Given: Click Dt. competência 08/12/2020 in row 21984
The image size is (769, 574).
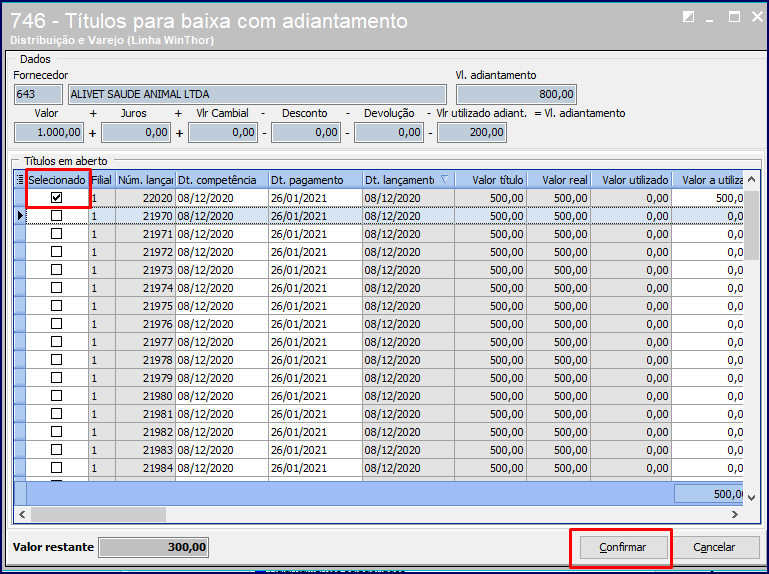Looking at the screenshot, I should (x=222, y=468).
